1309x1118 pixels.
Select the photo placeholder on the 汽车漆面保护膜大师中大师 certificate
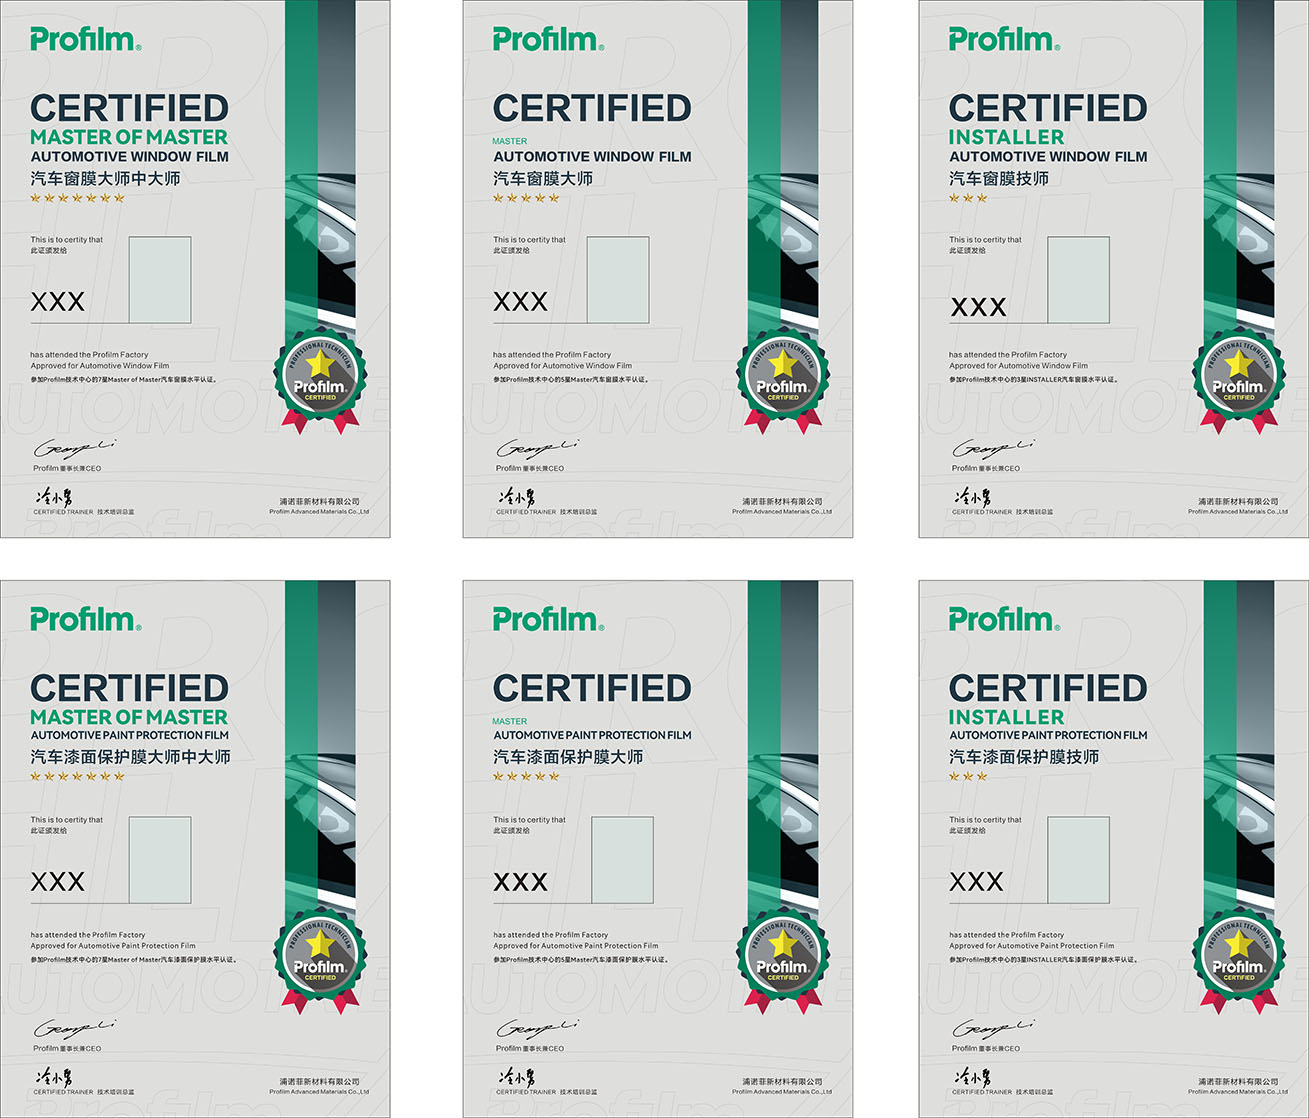160,860
